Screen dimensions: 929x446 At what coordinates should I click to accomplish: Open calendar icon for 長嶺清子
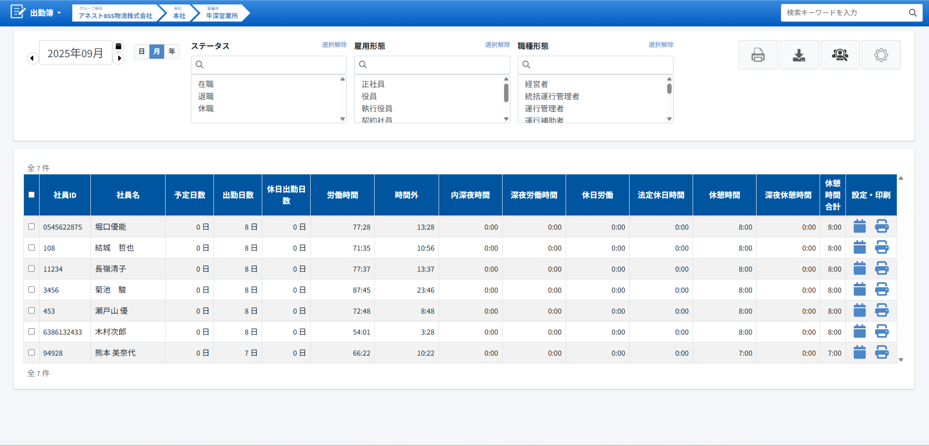(x=860, y=268)
